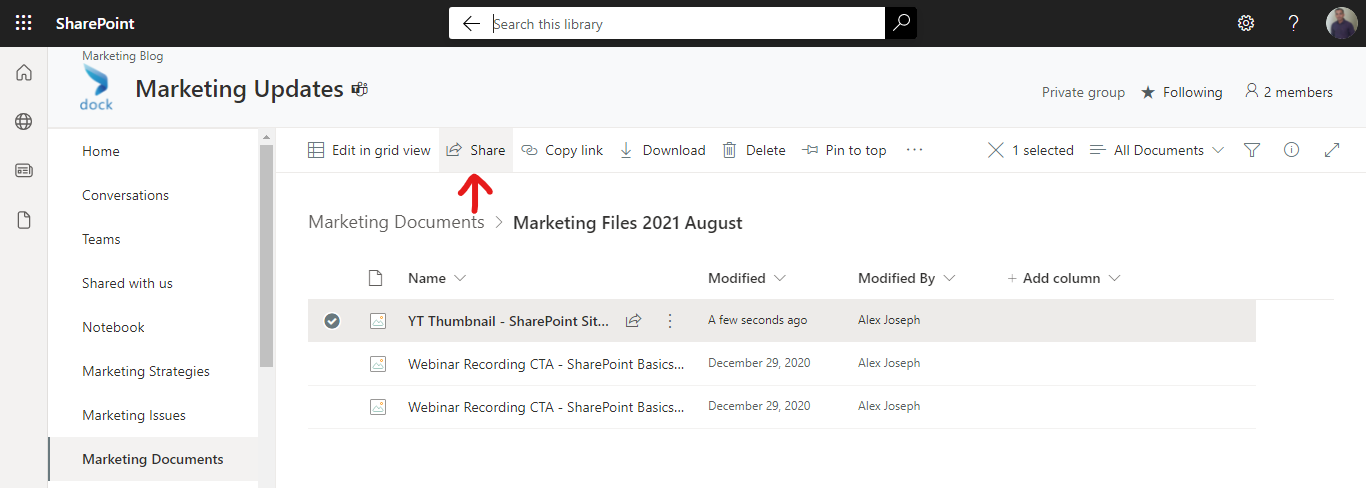
Task: Open the user profile picture
Action: pos(1342,23)
